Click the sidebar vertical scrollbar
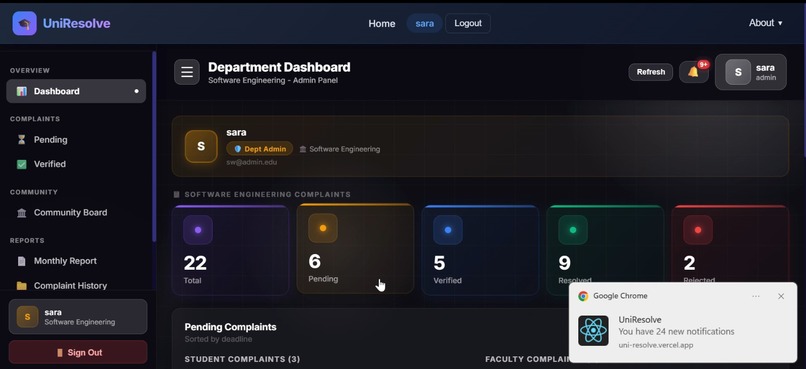Viewport: 806px width, 369px height. [154, 146]
